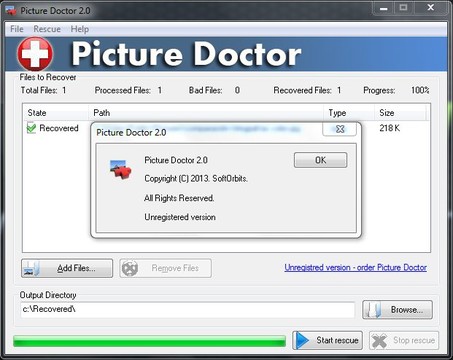This screenshot has height=360, width=453.
Task: Select the Recovered file row text
Action: 59,128
